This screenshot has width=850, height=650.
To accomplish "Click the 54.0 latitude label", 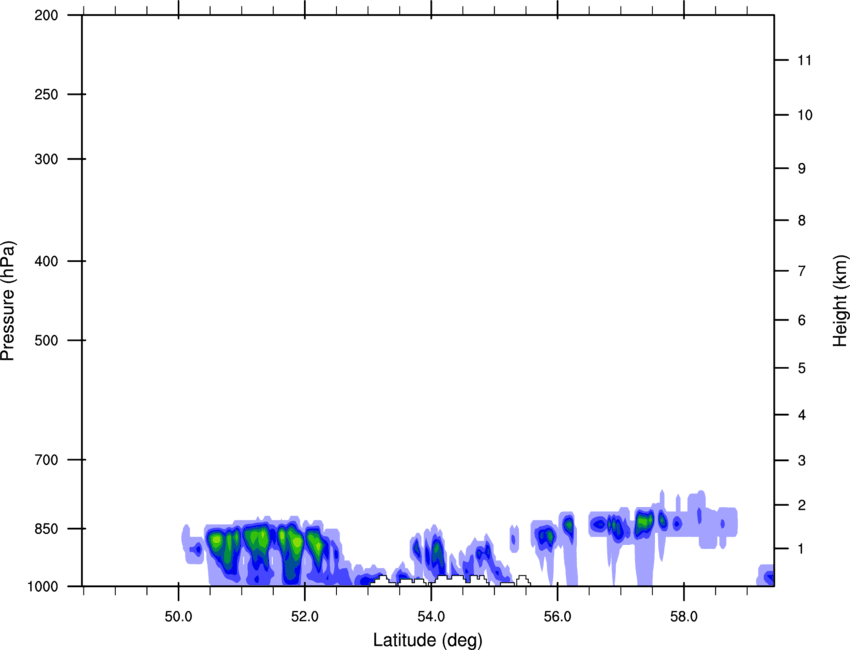I will click(x=431, y=617).
